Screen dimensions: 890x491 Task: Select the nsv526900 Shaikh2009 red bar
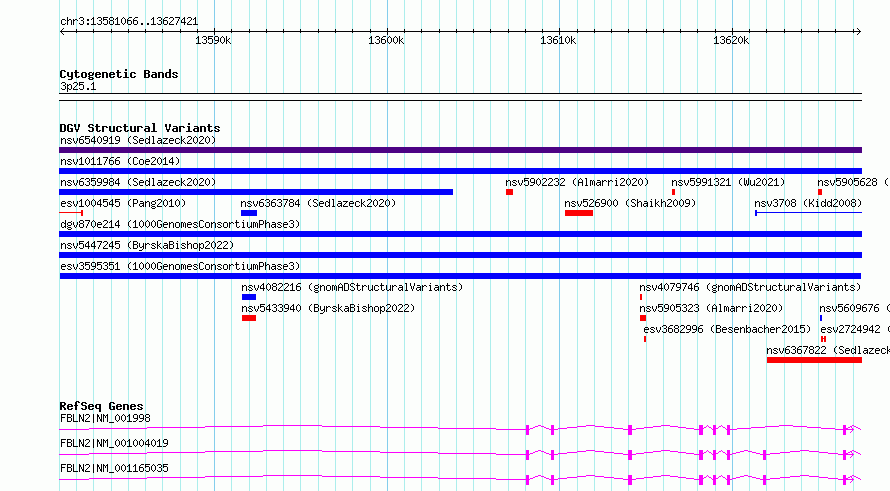[x=579, y=213]
